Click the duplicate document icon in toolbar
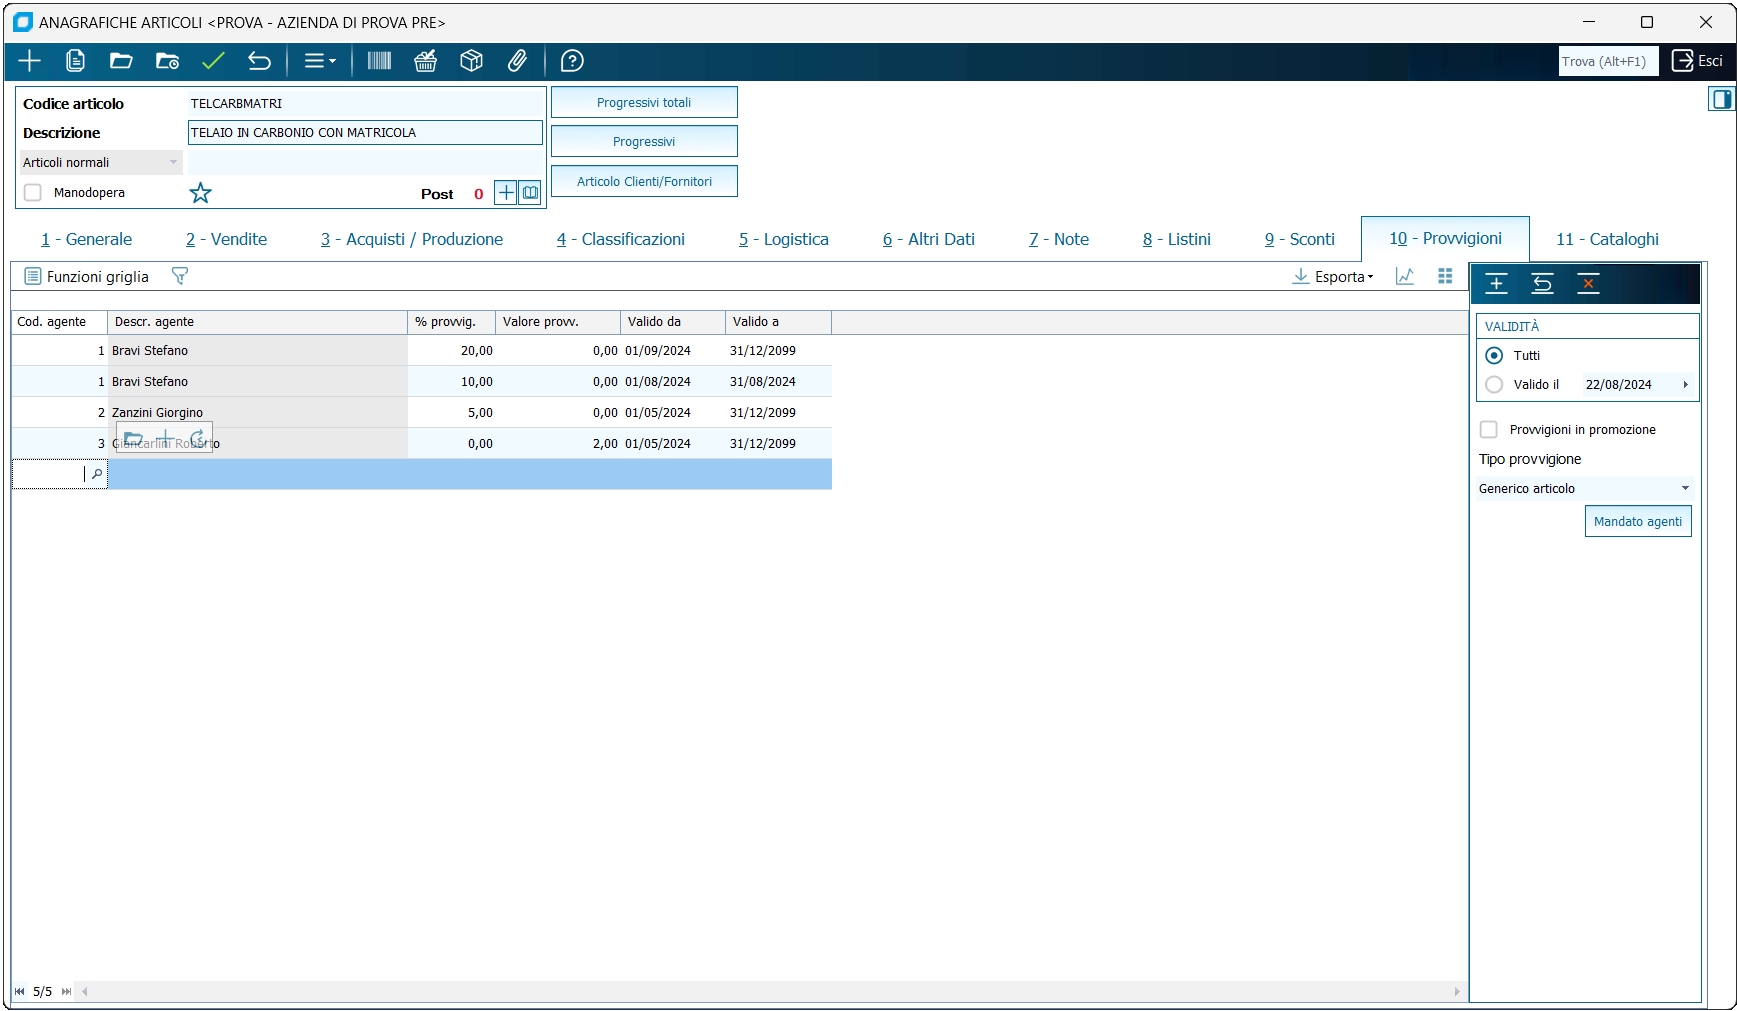1737x1011 pixels. coord(75,61)
